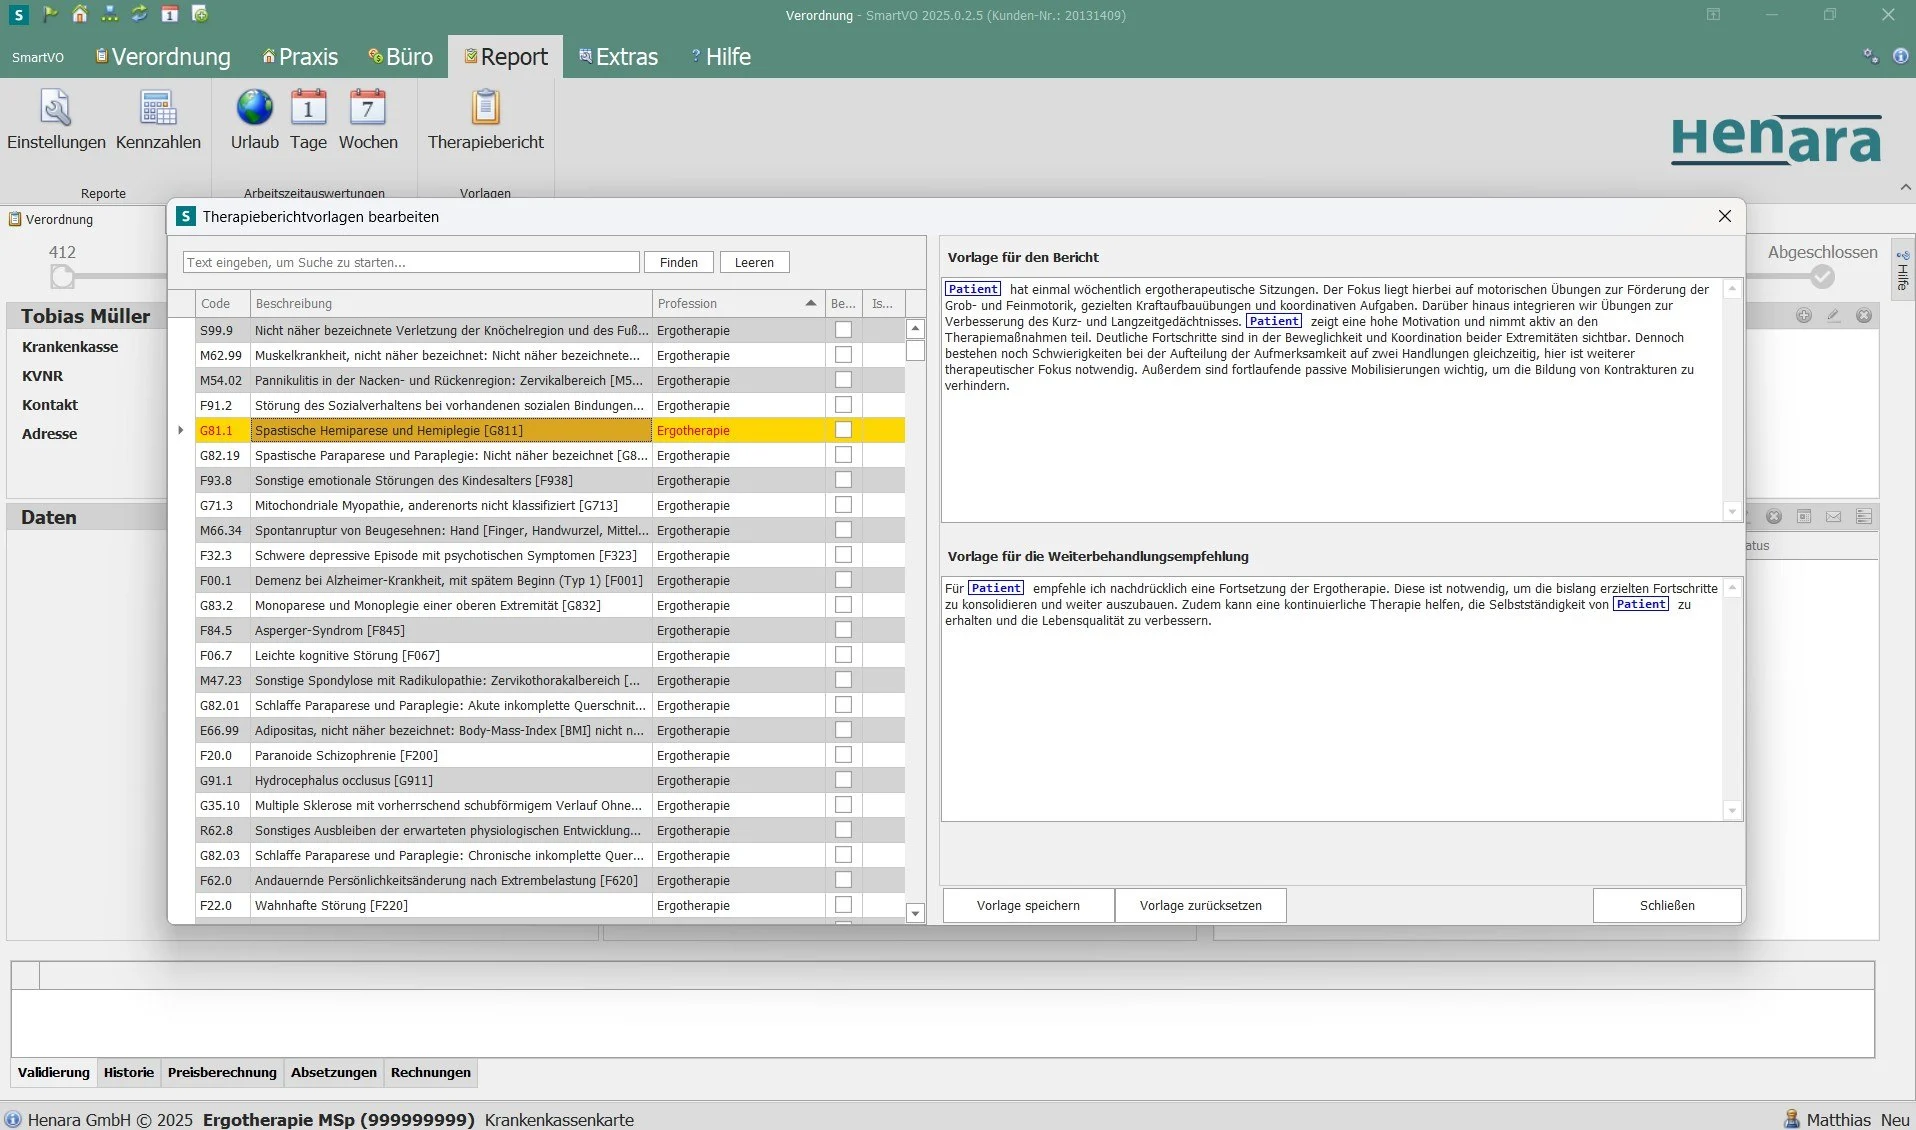Tick the checkbox for S99.9 row
This screenshot has height=1130, width=1916.
coord(843,330)
